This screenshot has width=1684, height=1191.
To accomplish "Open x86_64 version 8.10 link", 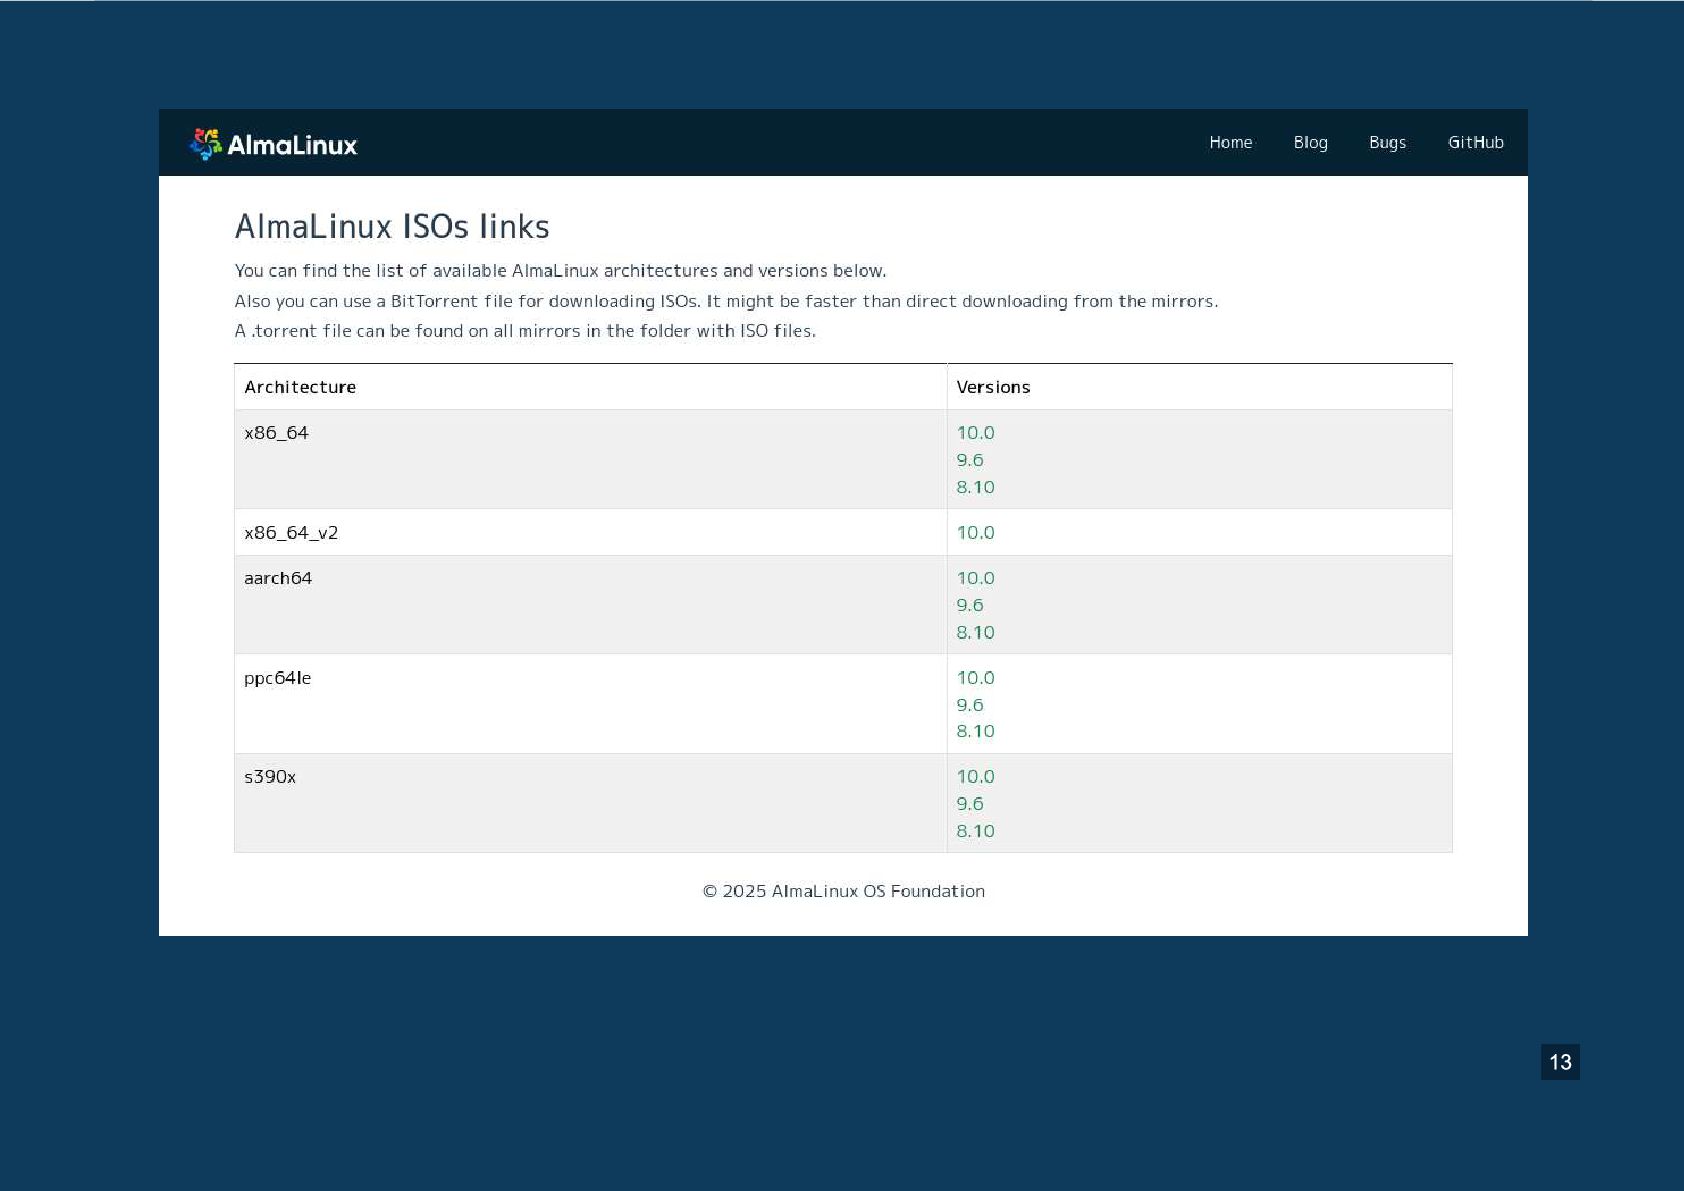I will pos(975,487).
